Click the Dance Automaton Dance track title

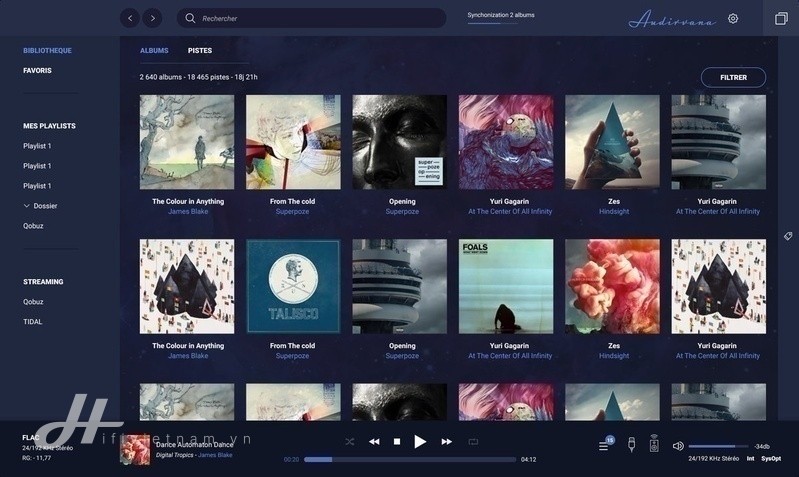pyautogui.click(x=194, y=444)
